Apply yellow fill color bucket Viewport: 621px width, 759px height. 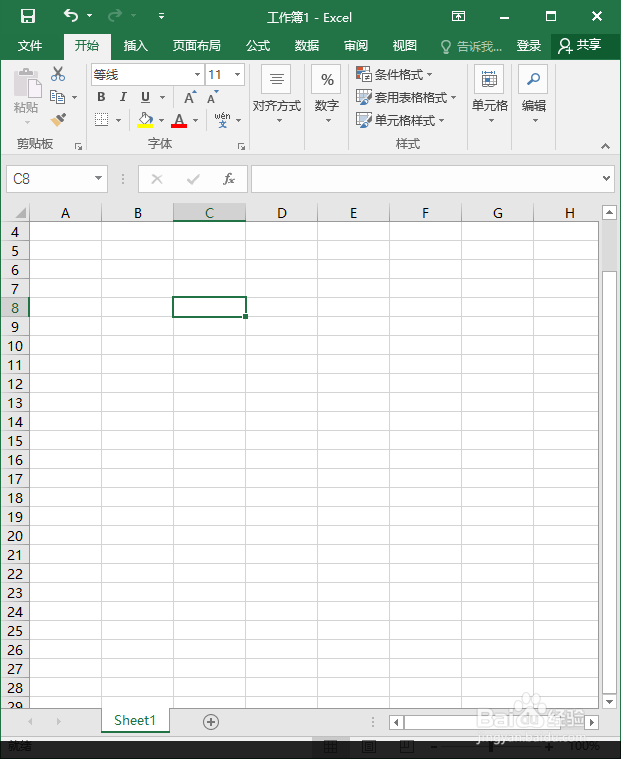(x=145, y=120)
